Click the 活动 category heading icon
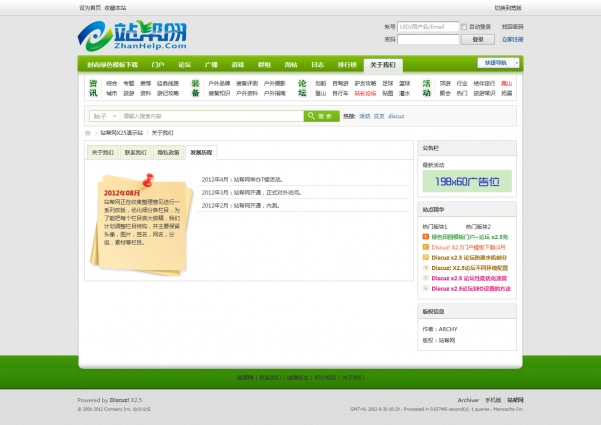The width and height of the screenshot is (601, 425). [x=427, y=88]
